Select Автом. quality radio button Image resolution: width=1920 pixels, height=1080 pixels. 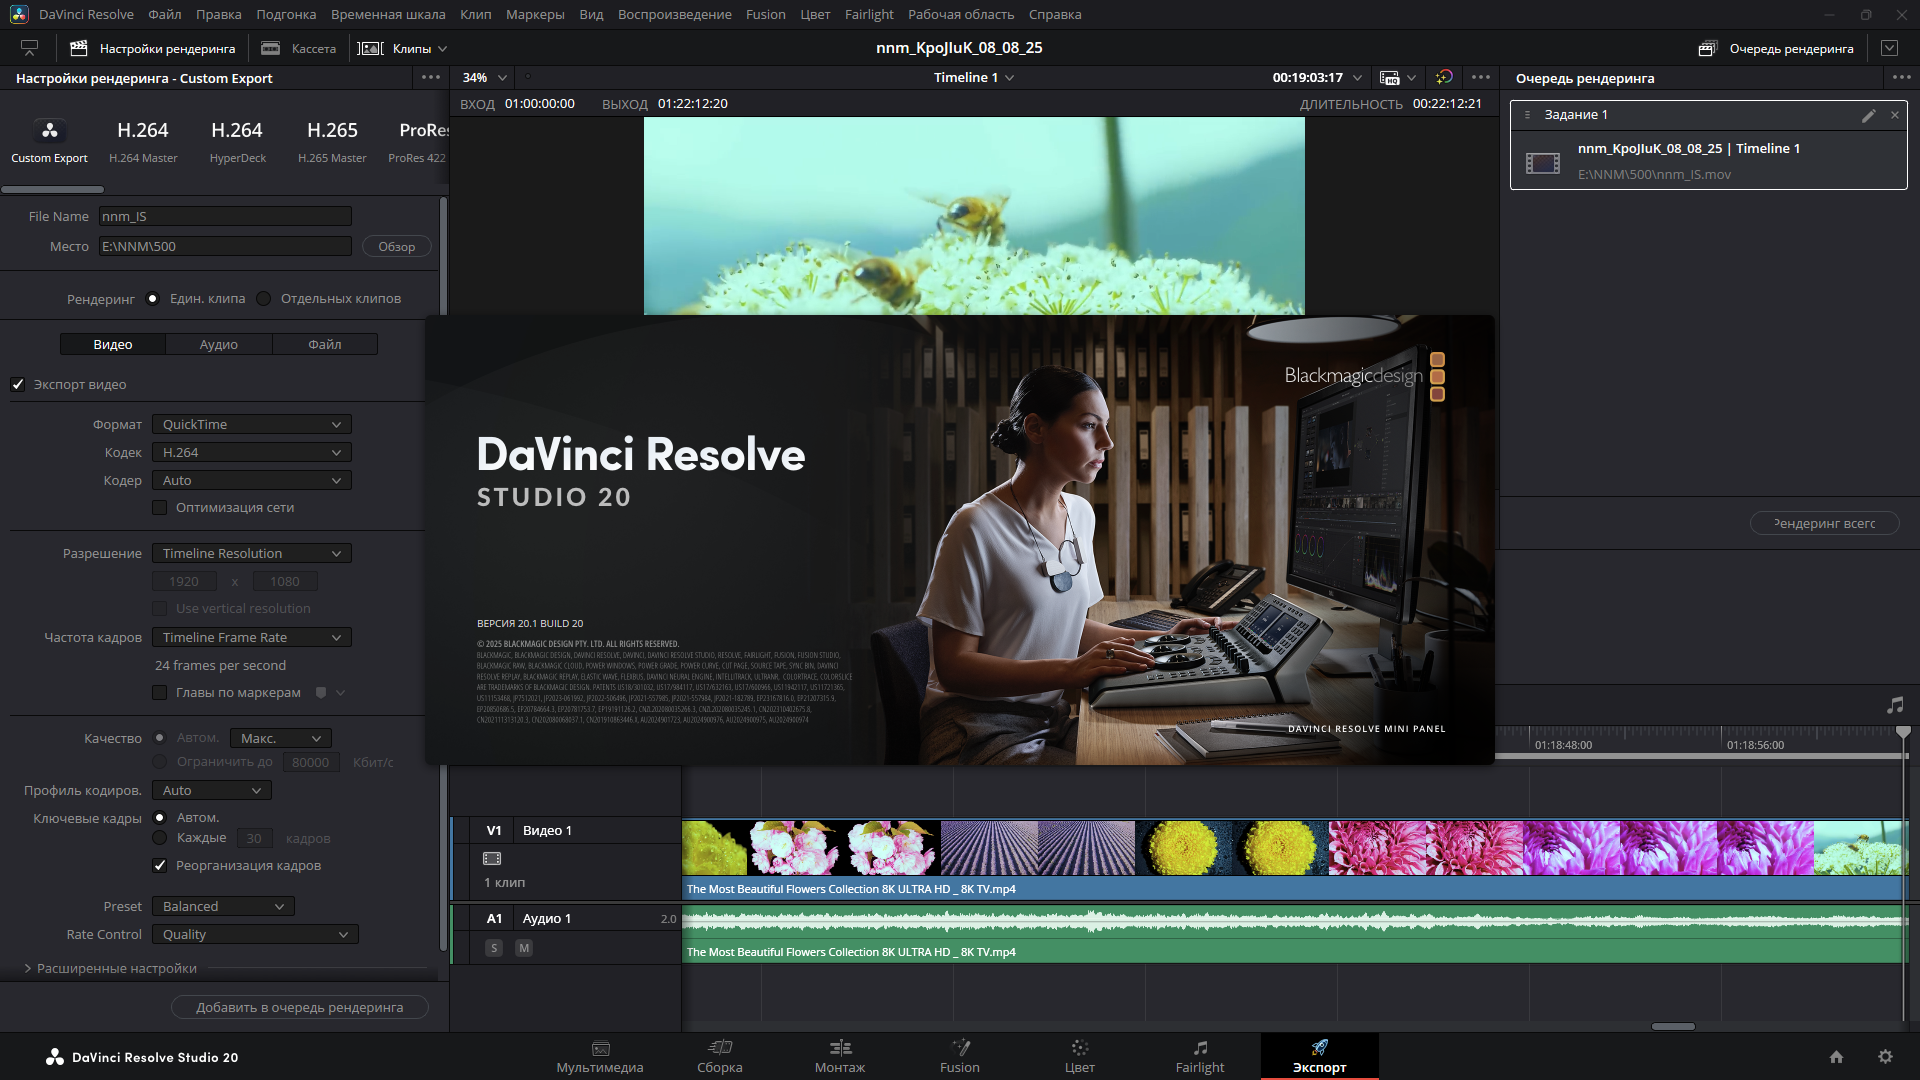click(159, 738)
